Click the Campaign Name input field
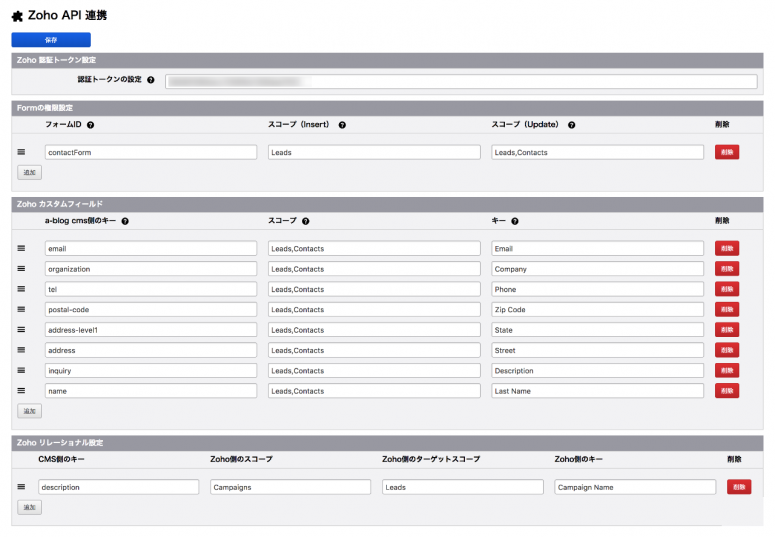This screenshot has height=537, width=775. tap(635, 487)
